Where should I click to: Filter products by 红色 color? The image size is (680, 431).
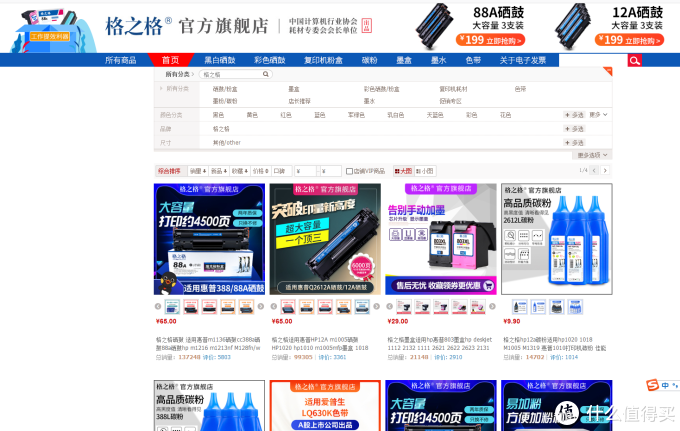point(286,115)
